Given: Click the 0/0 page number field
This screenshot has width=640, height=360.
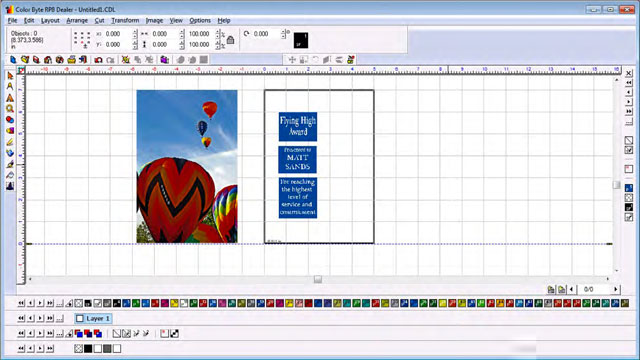Looking at the screenshot, I should (x=594, y=289).
